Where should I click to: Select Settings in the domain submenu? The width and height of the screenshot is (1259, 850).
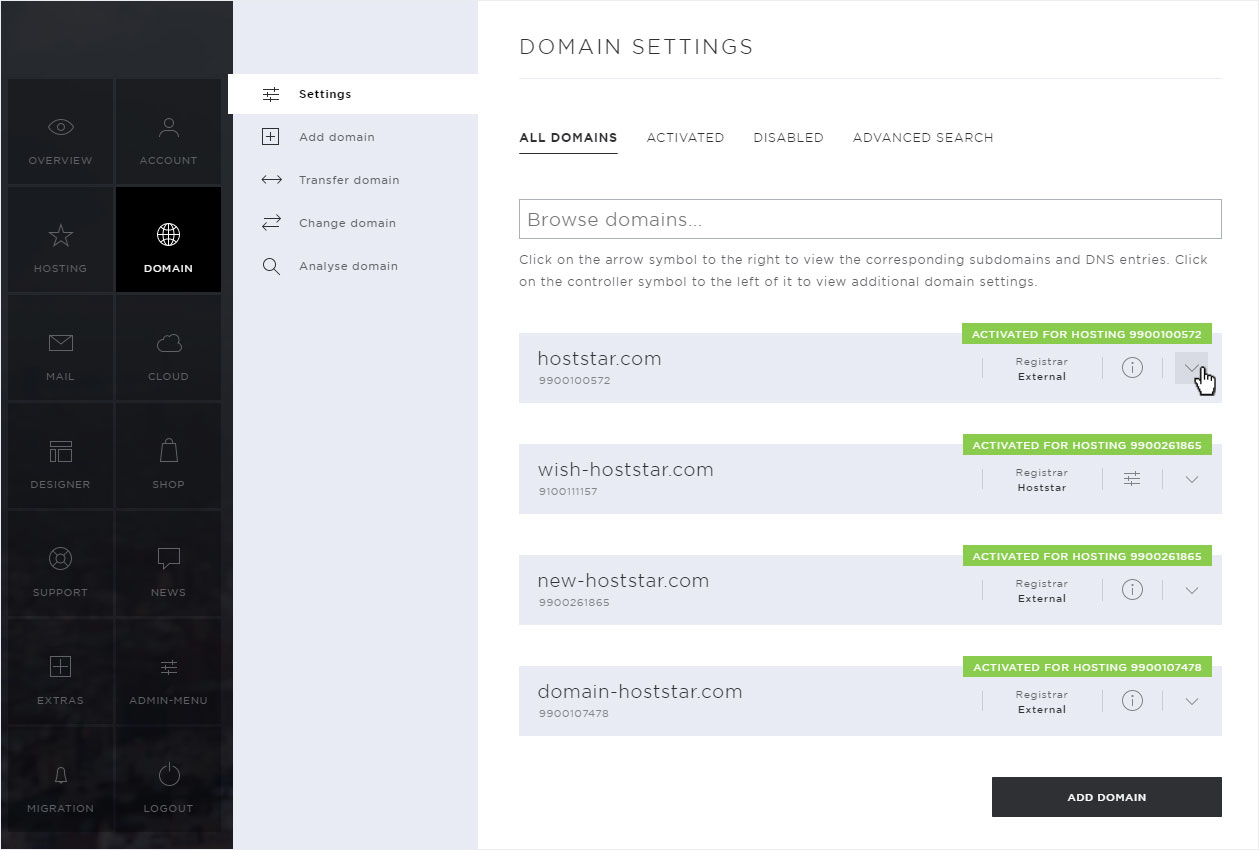[353, 94]
